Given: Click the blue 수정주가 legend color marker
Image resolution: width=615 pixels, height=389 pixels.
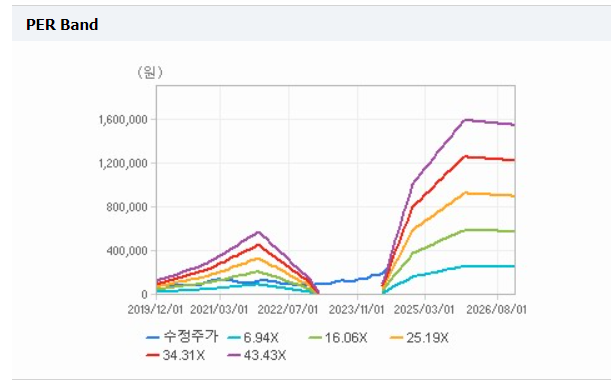Looking at the screenshot, I should pyautogui.click(x=153, y=337).
